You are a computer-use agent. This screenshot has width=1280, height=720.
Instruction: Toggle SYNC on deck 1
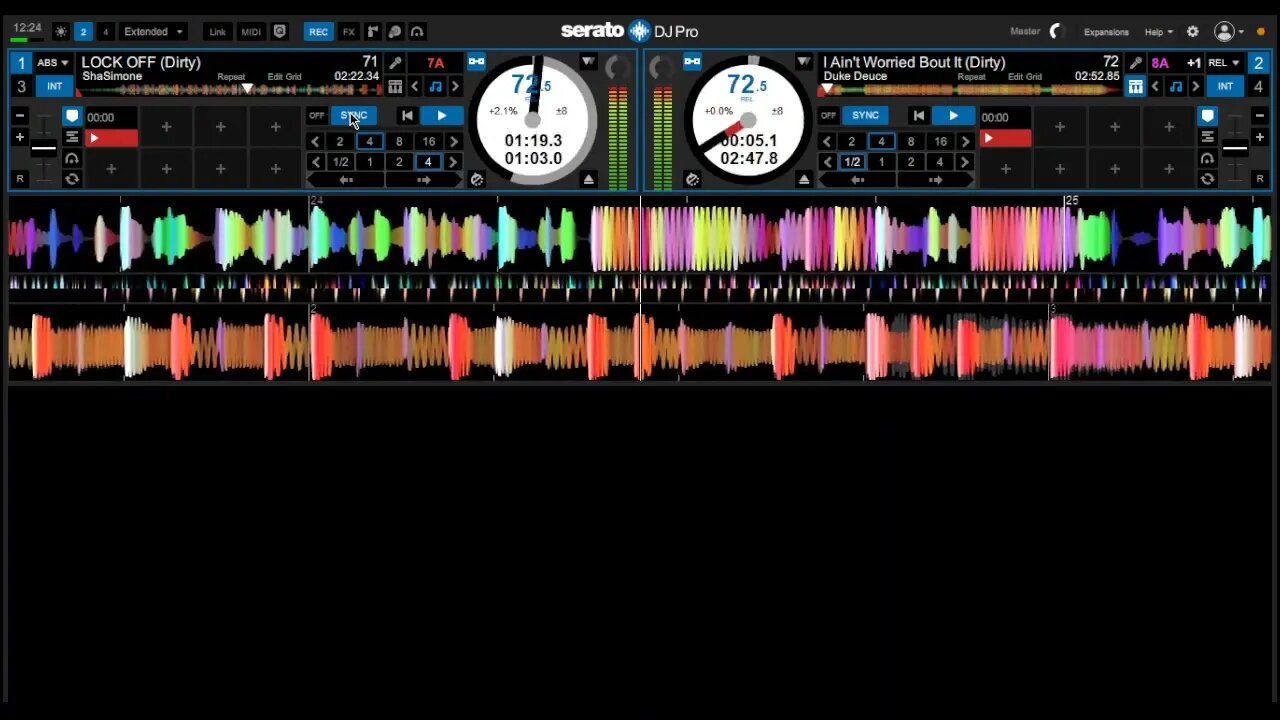(x=354, y=116)
